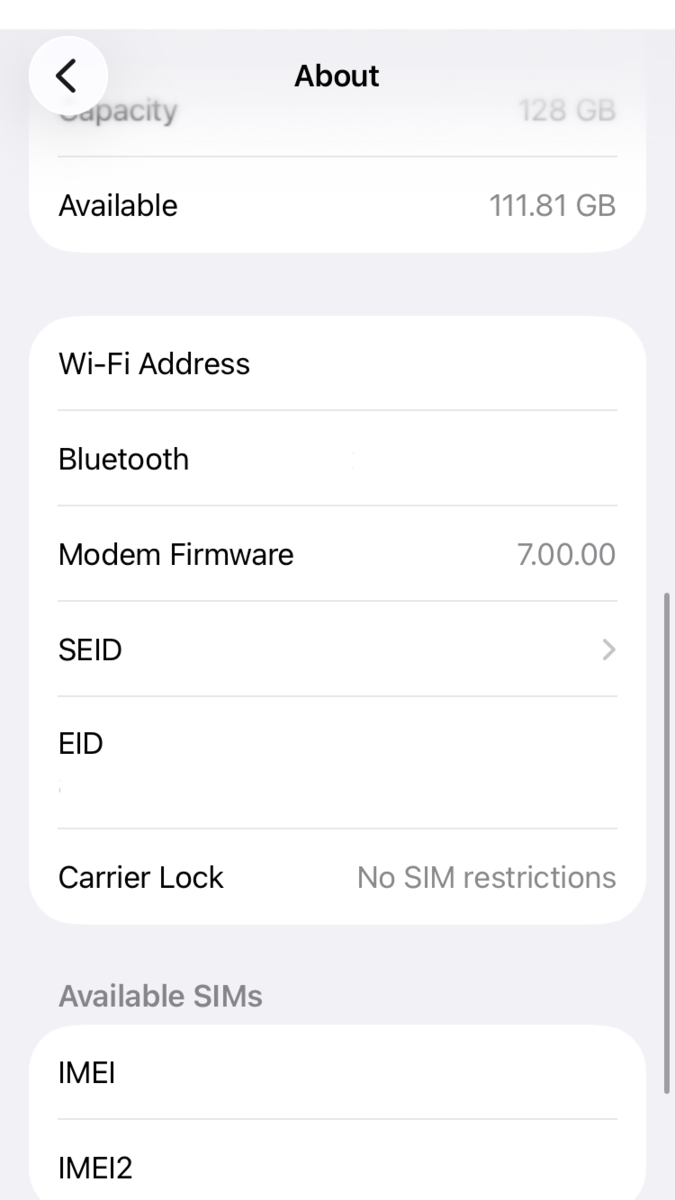
Task: Select the No SIM restrictions text
Action: click(486, 877)
